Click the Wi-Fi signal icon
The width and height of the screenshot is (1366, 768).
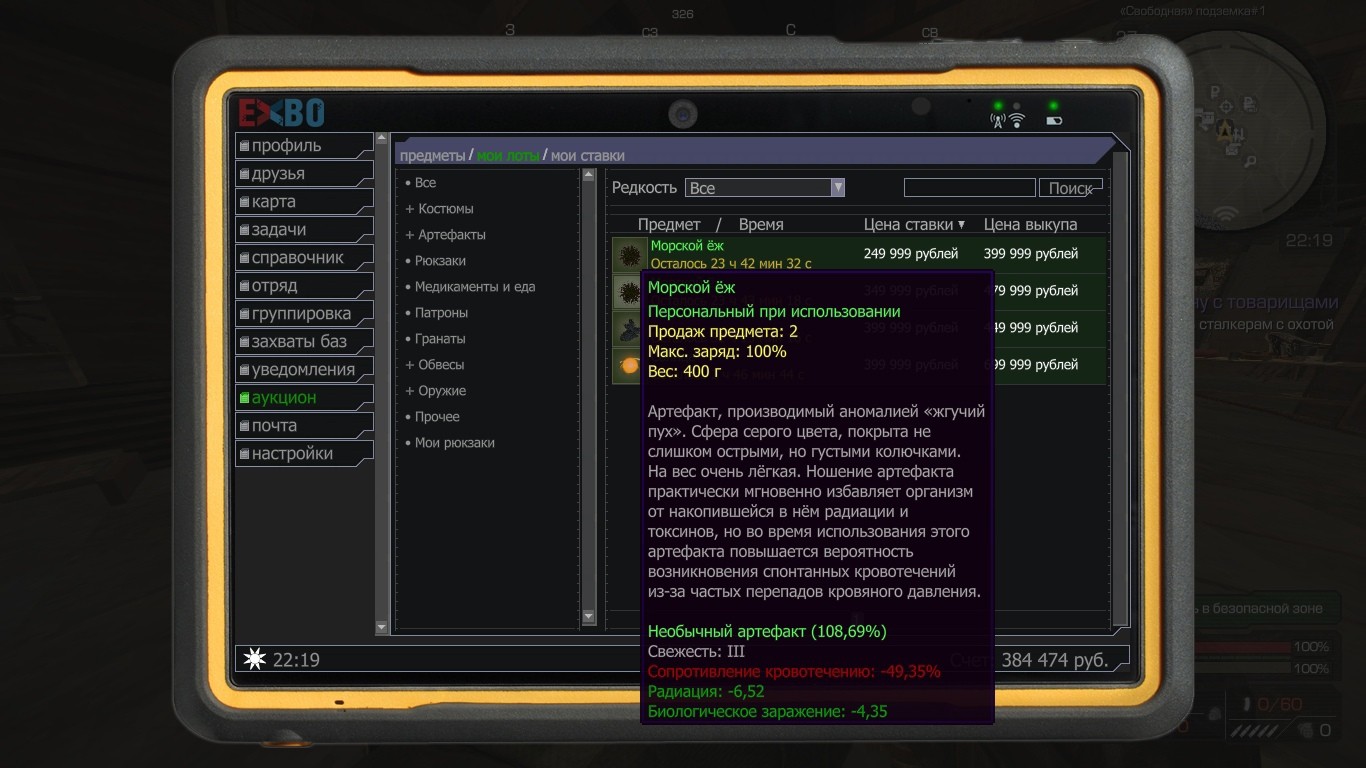pyautogui.click(x=1017, y=121)
